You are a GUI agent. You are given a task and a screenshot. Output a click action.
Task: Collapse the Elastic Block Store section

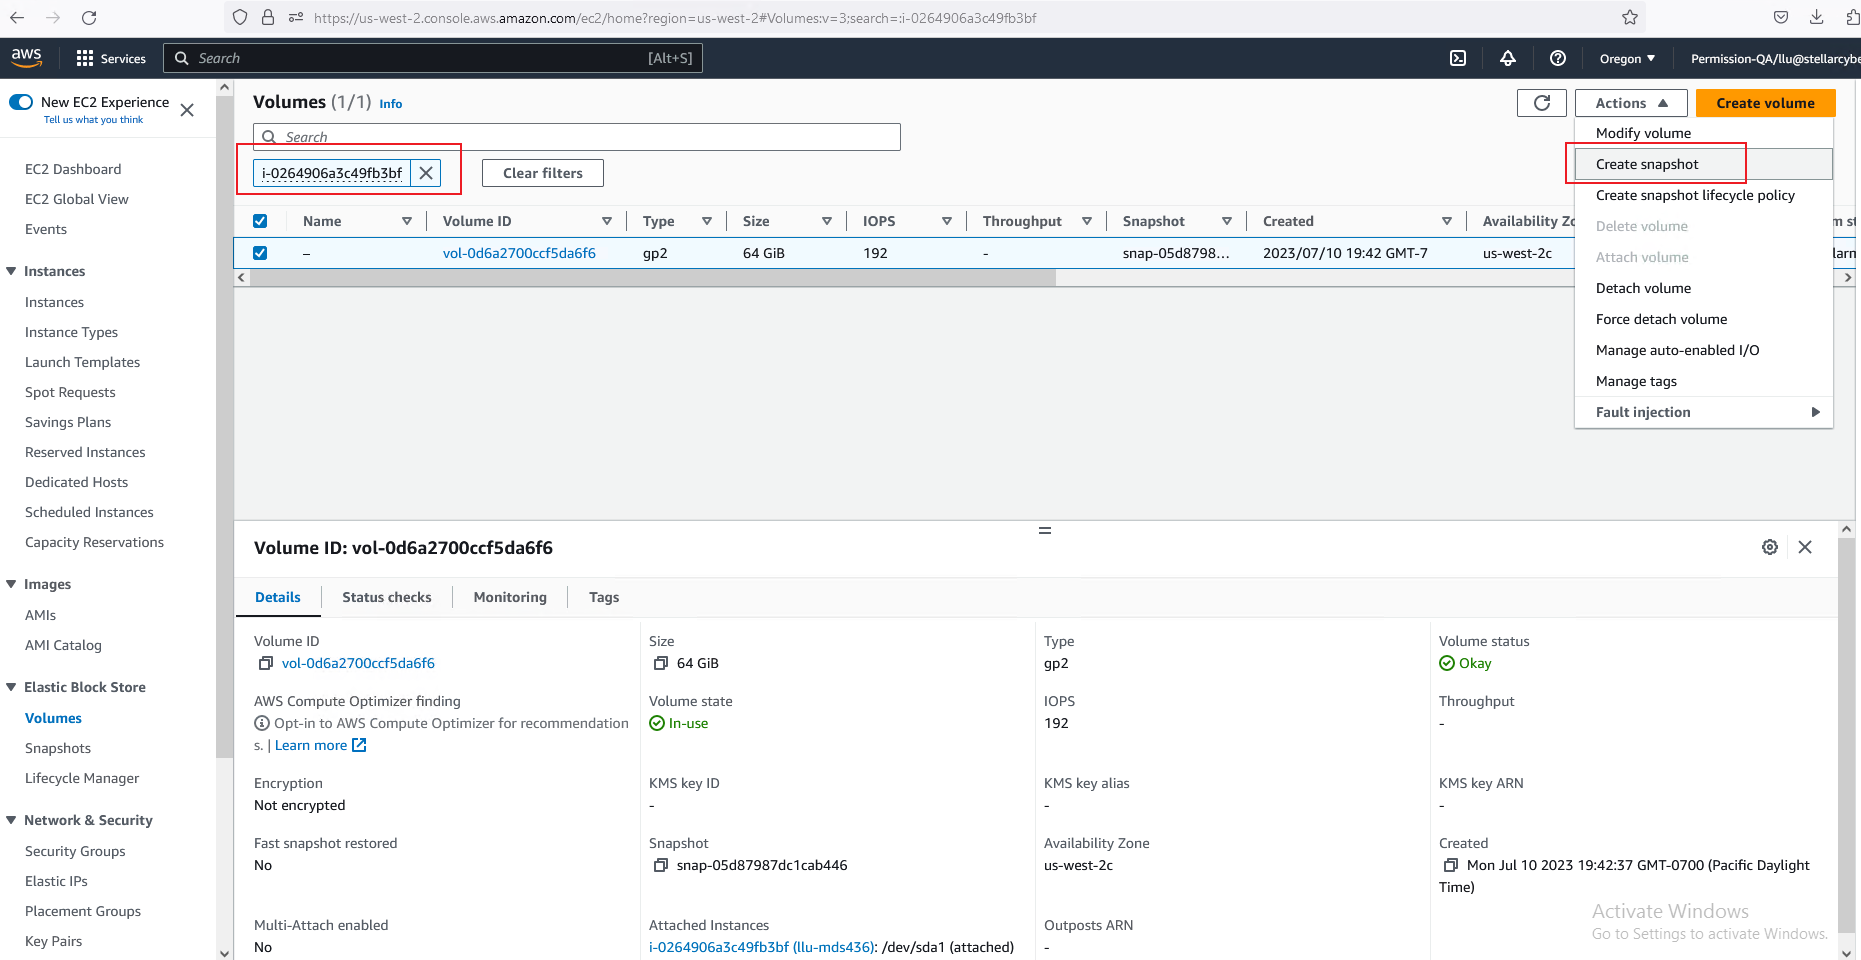pyautogui.click(x=11, y=687)
